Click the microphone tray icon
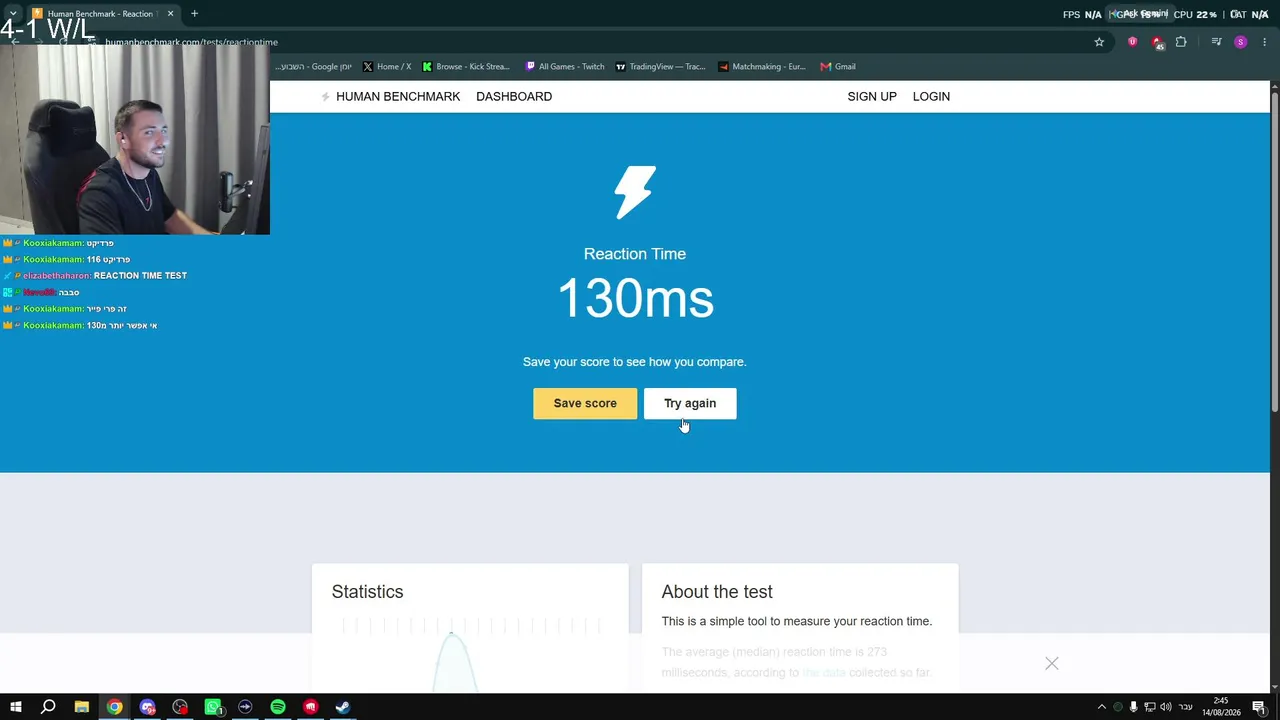Image resolution: width=1280 pixels, height=720 pixels. (x=1133, y=707)
